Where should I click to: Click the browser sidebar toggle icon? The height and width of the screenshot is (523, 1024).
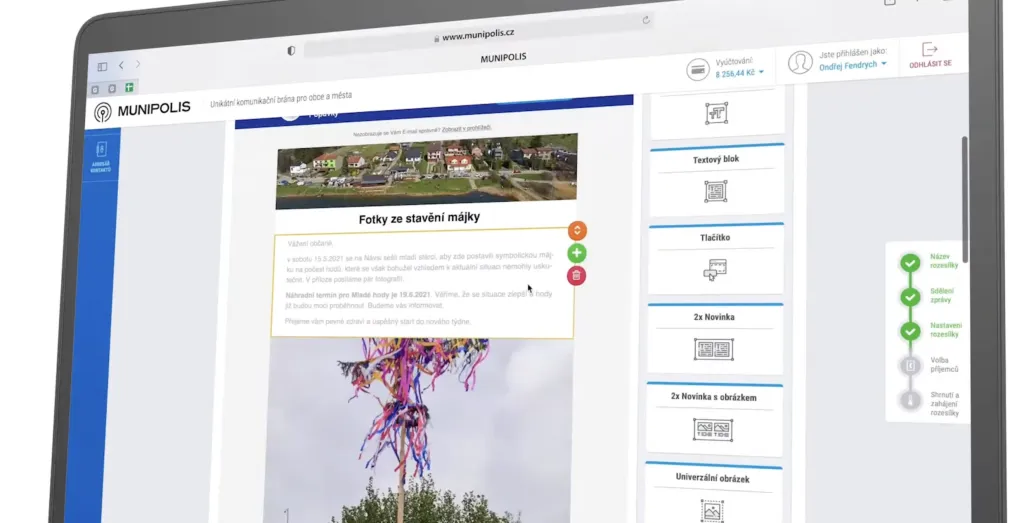click(103, 67)
